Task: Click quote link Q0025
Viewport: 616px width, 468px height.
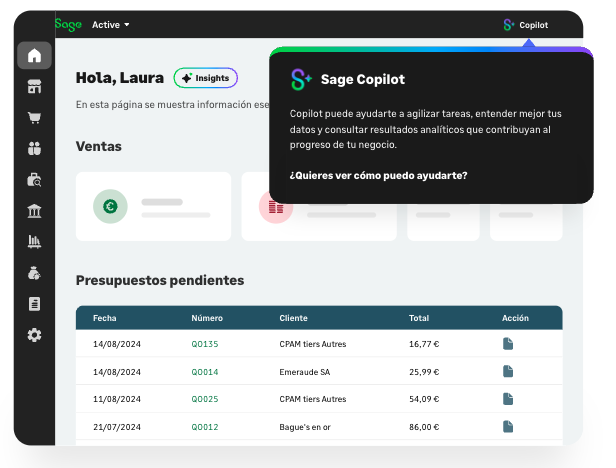Action: click(x=204, y=398)
